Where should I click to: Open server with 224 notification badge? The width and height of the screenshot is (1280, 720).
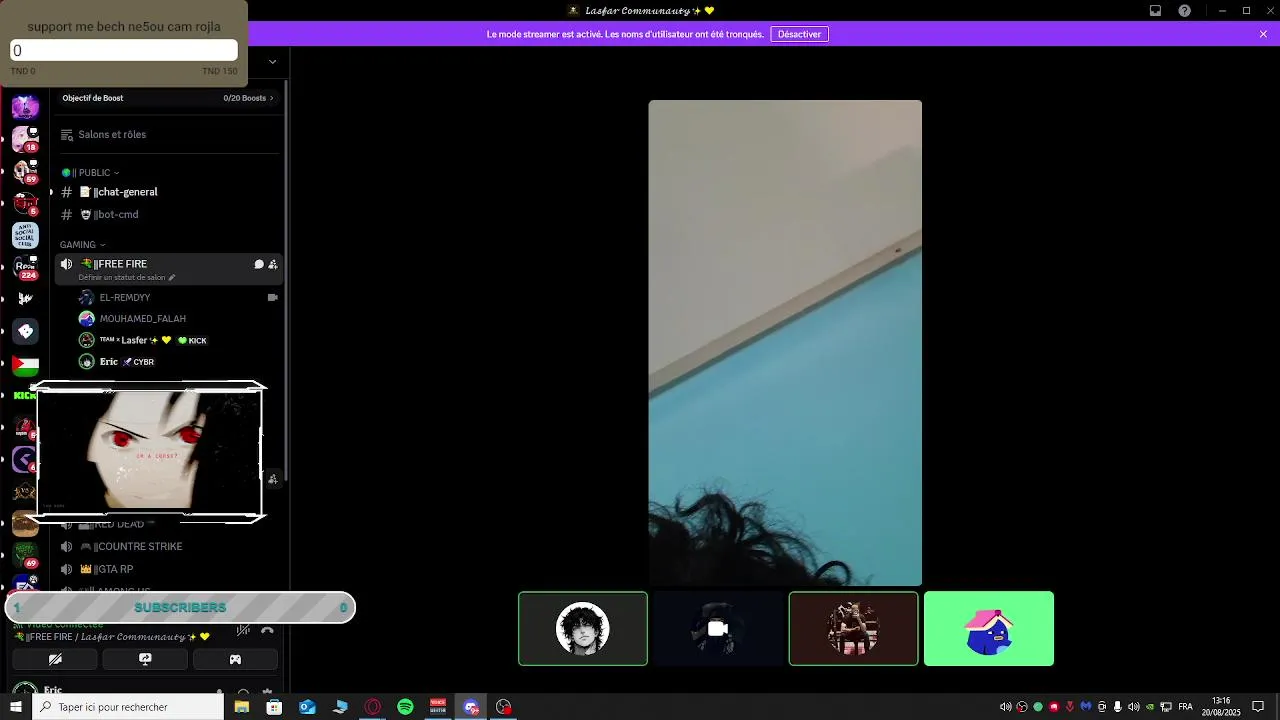click(x=25, y=268)
